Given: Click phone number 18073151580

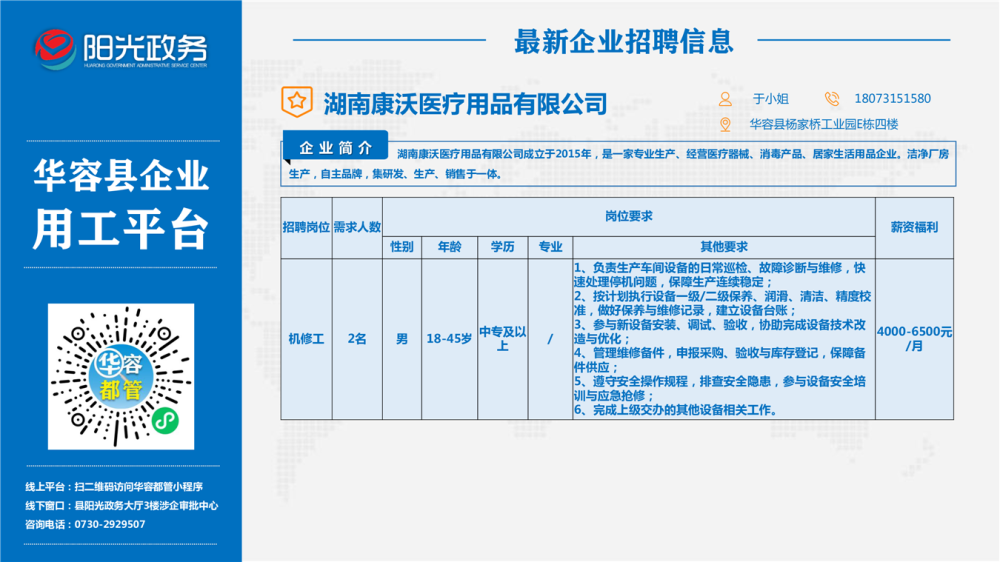Looking at the screenshot, I should pyautogui.click(x=892, y=99).
